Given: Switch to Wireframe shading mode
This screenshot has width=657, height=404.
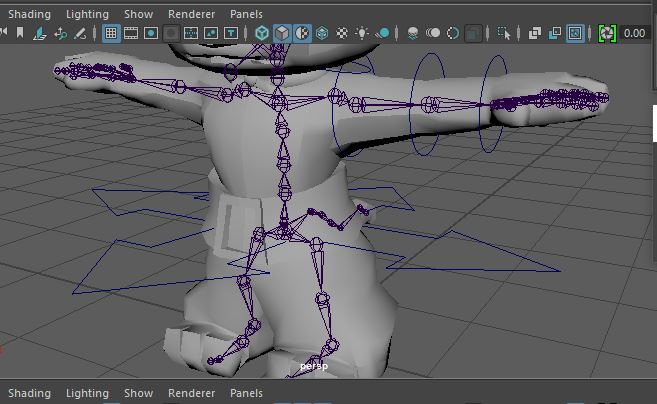Looking at the screenshot, I should point(262,33).
